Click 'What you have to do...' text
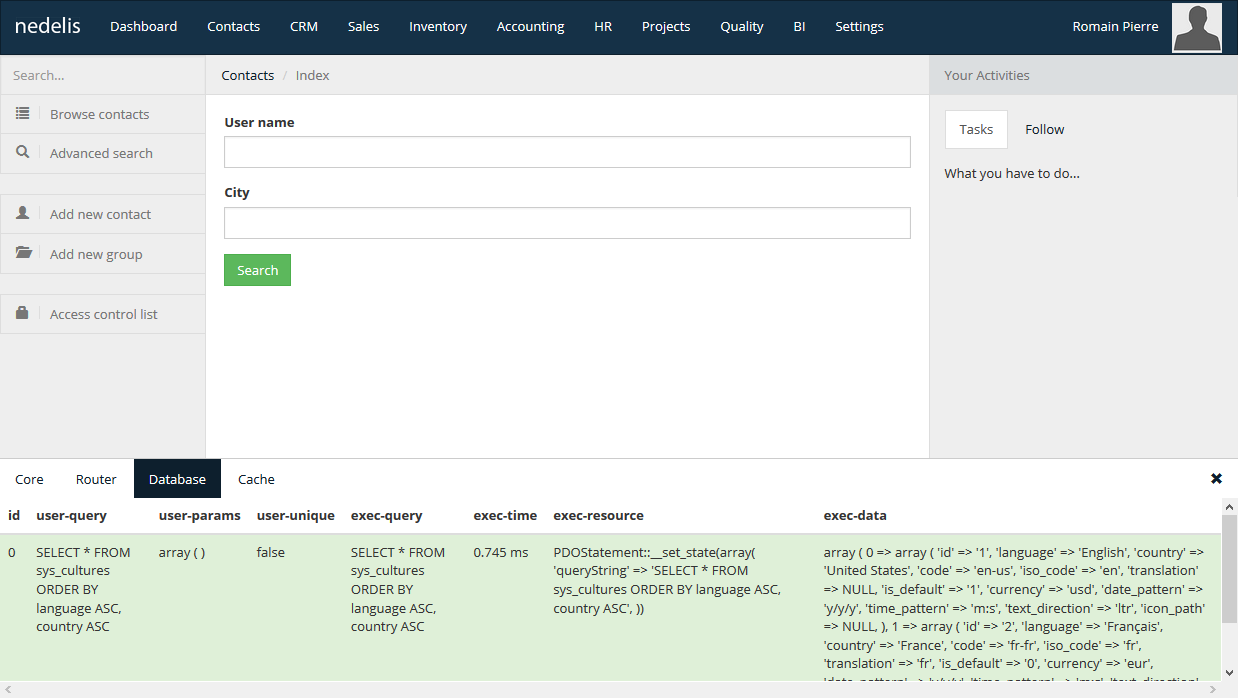1238x698 pixels. (x=1012, y=173)
